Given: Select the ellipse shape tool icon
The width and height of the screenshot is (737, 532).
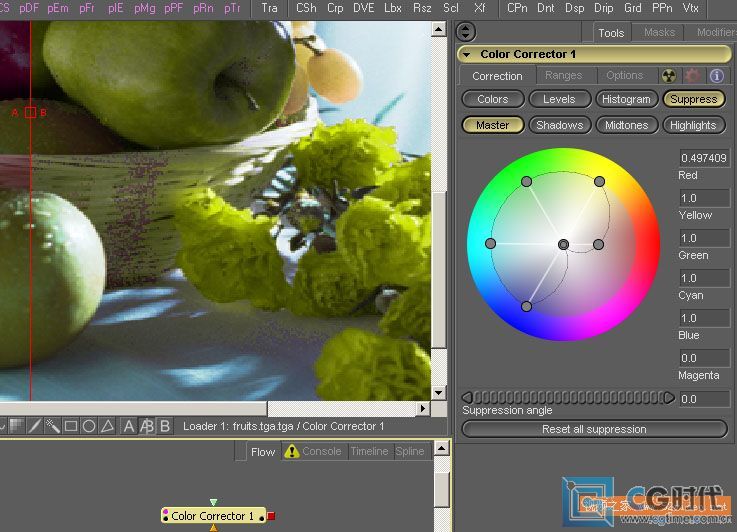Looking at the screenshot, I should pyautogui.click(x=89, y=426).
